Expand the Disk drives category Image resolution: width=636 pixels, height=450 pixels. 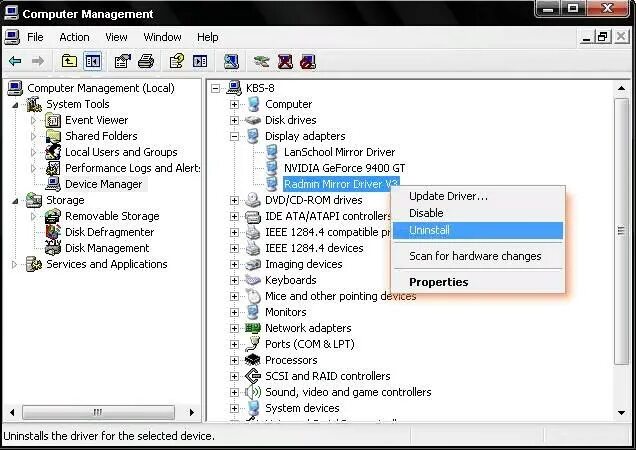point(234,120)
